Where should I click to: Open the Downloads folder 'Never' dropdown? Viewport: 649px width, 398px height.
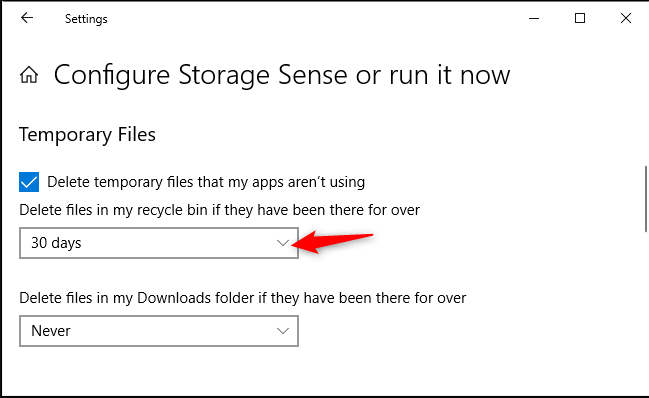tap(159, 331)
